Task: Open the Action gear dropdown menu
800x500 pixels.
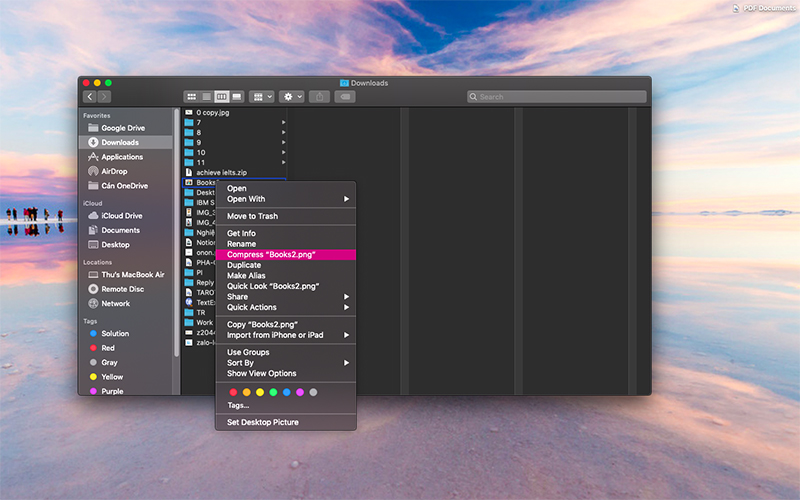Action: click(x=291, y=97)
